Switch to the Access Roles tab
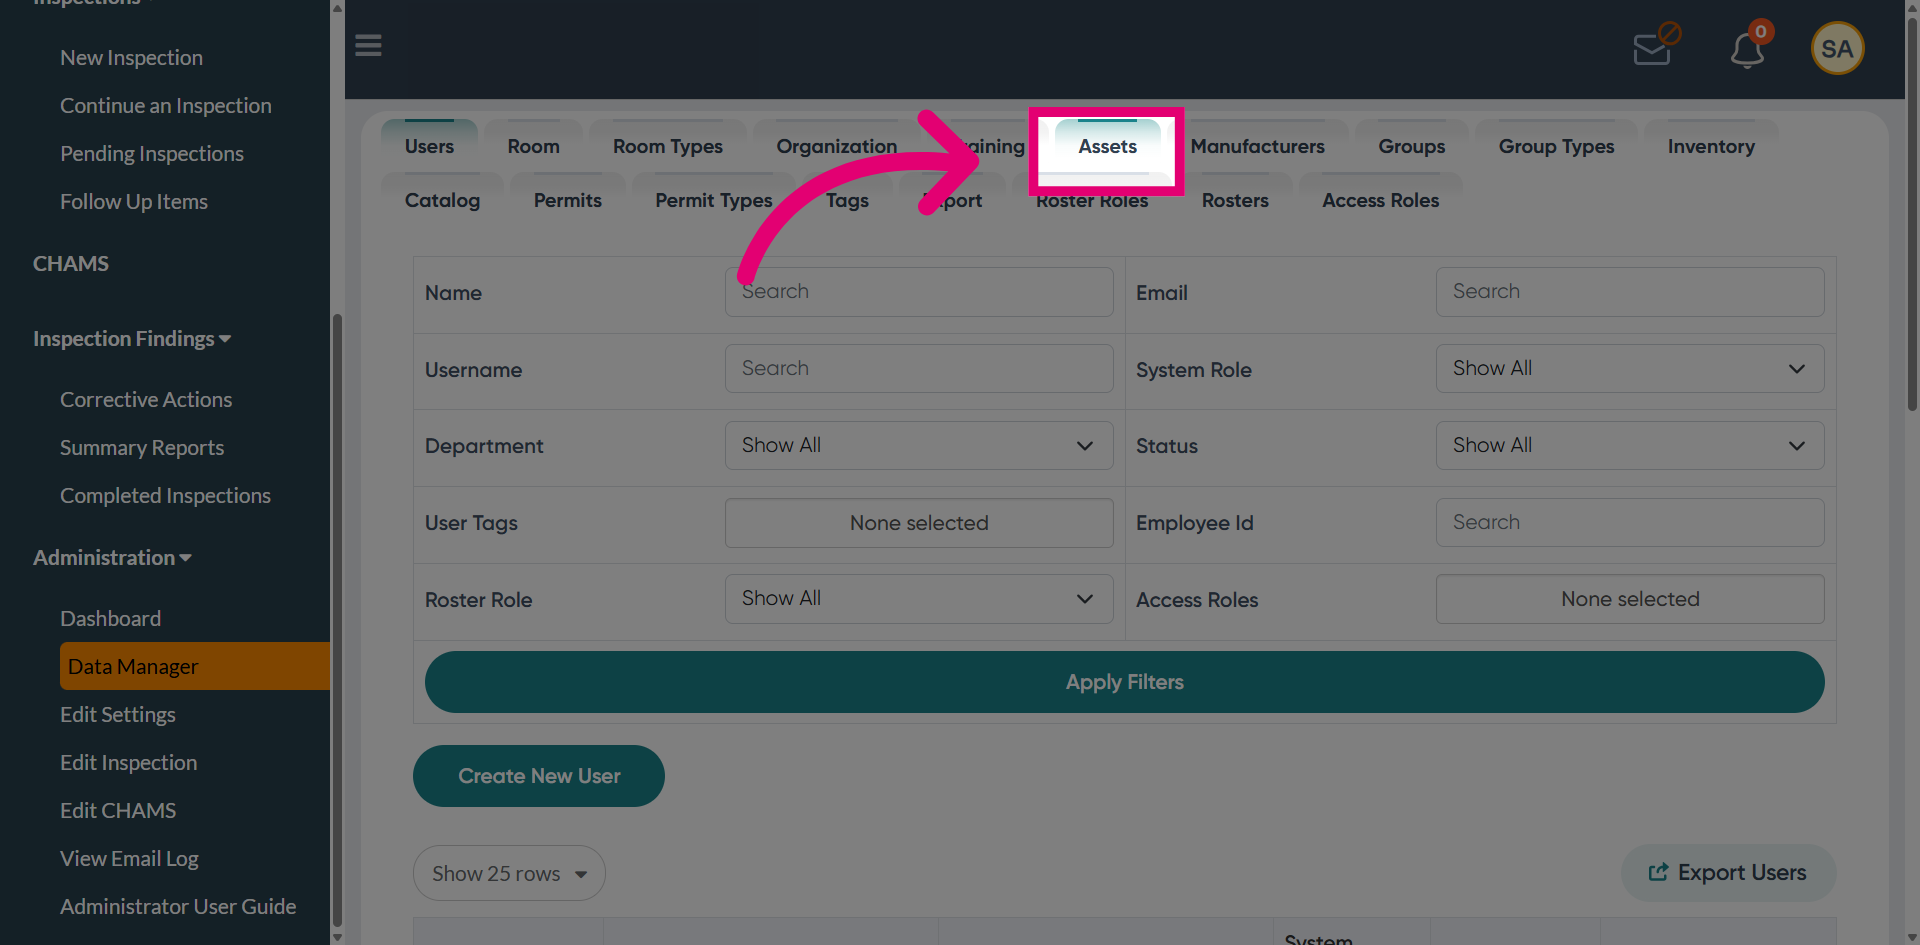Image resolution: width=1920 pixels, height=945 pixels. click(x=1380, y=200)
